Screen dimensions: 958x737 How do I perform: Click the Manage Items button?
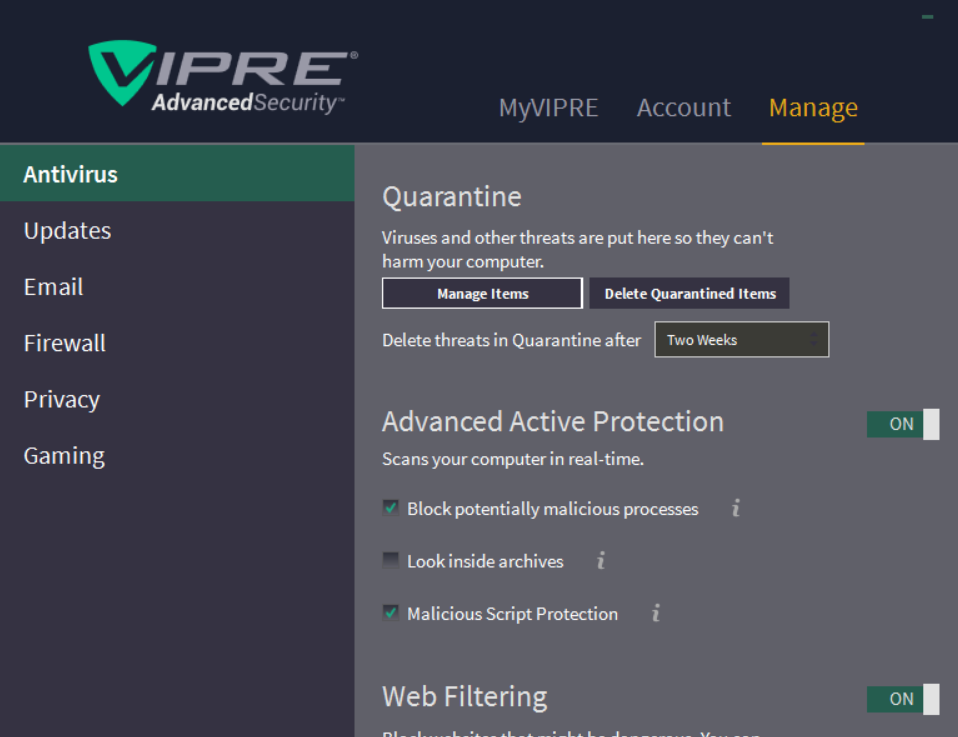482,293
